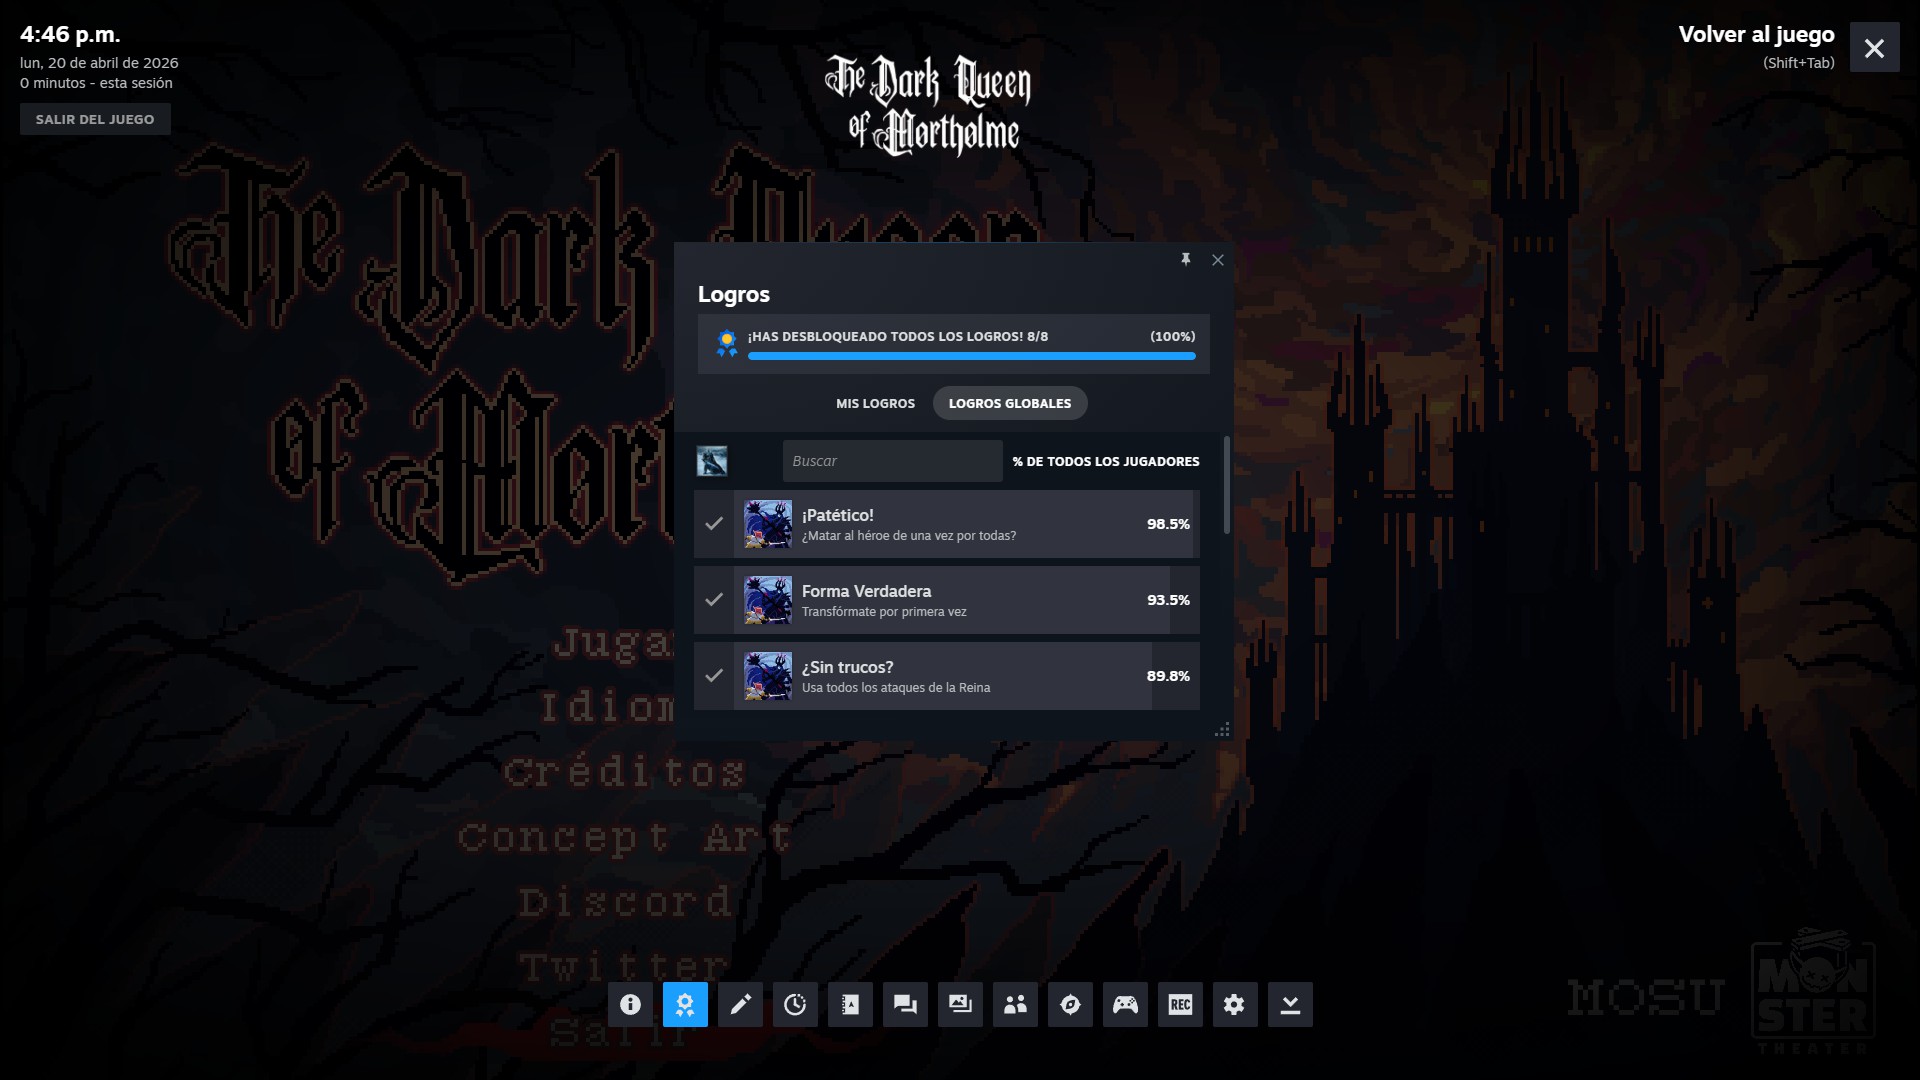
Task: Select the Logros Globales tab
Action: (1009, 403)
